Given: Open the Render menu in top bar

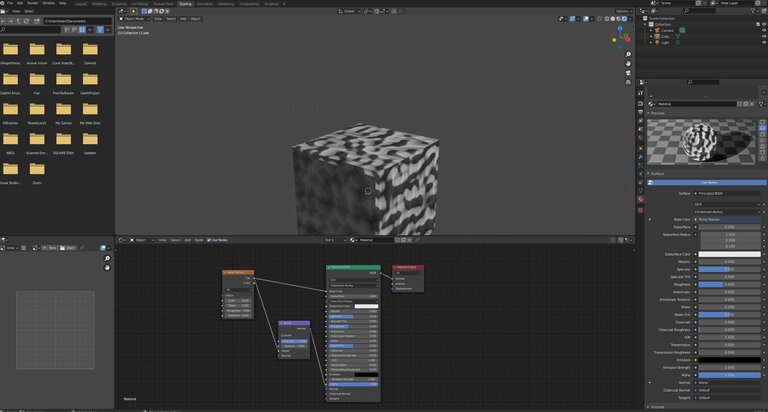Looking at the screenshot, I should tap(33, 3).
